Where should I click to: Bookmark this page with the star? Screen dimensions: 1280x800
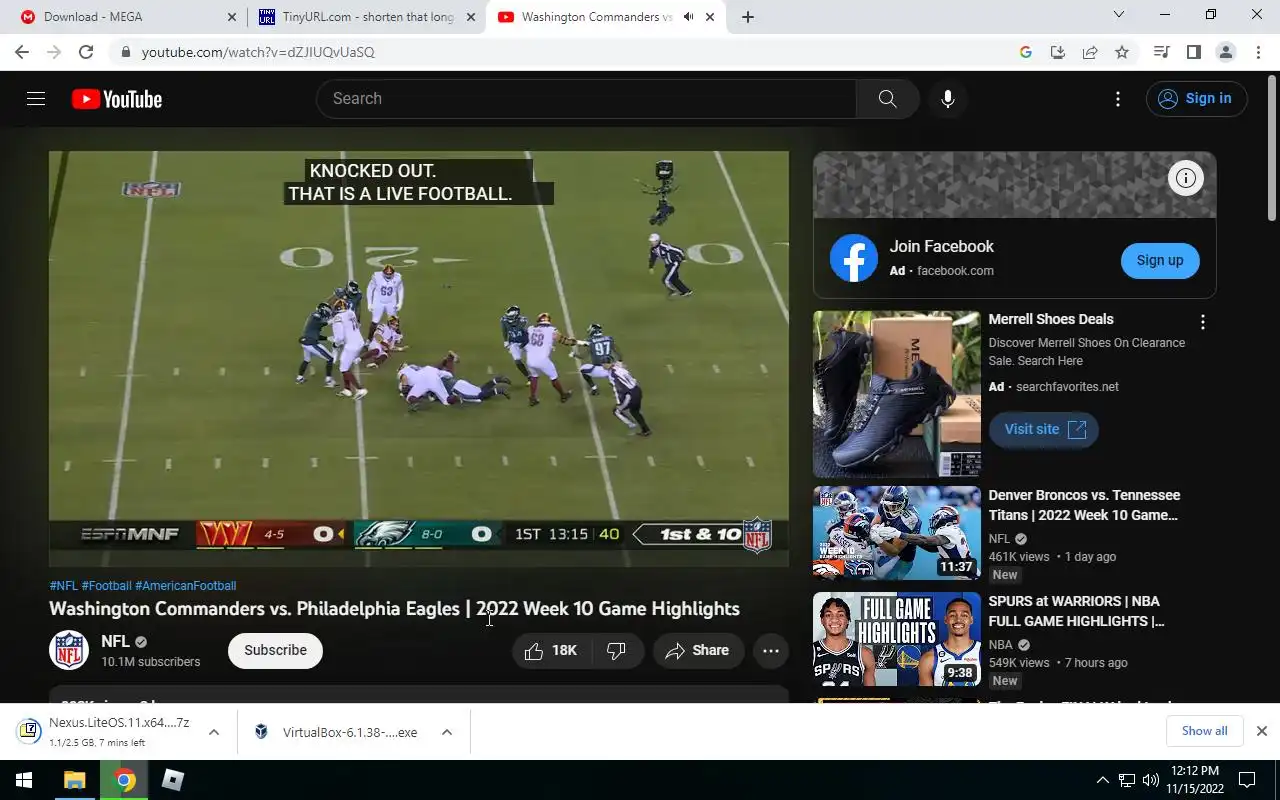click(x=1122, y=52)
